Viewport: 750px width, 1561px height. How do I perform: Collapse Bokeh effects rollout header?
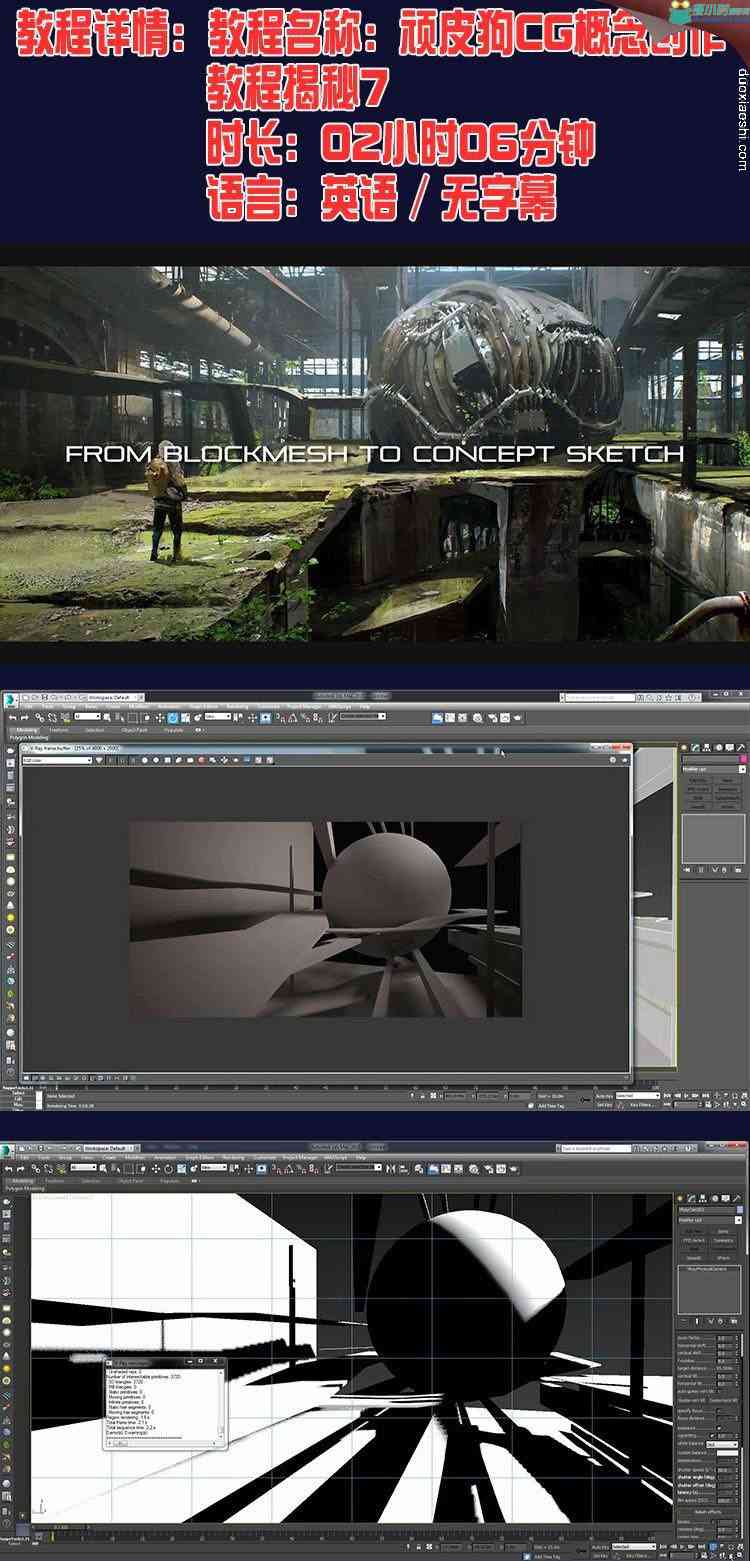pos(708,1512)
